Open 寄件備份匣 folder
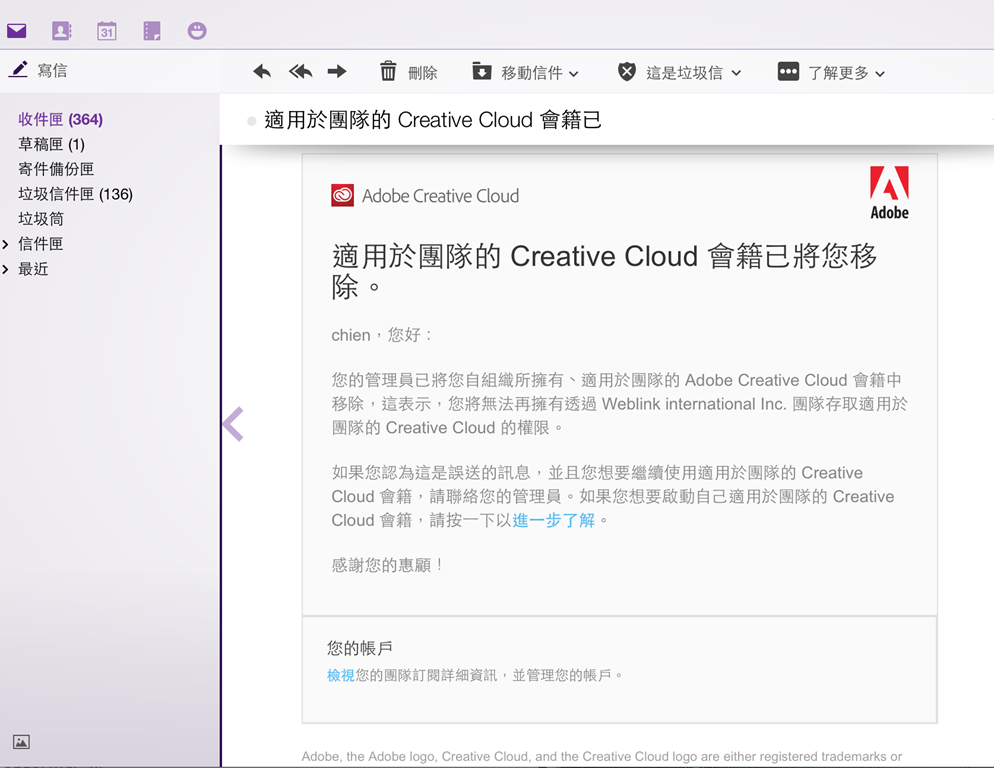994x768 pixels. (56, 169)
